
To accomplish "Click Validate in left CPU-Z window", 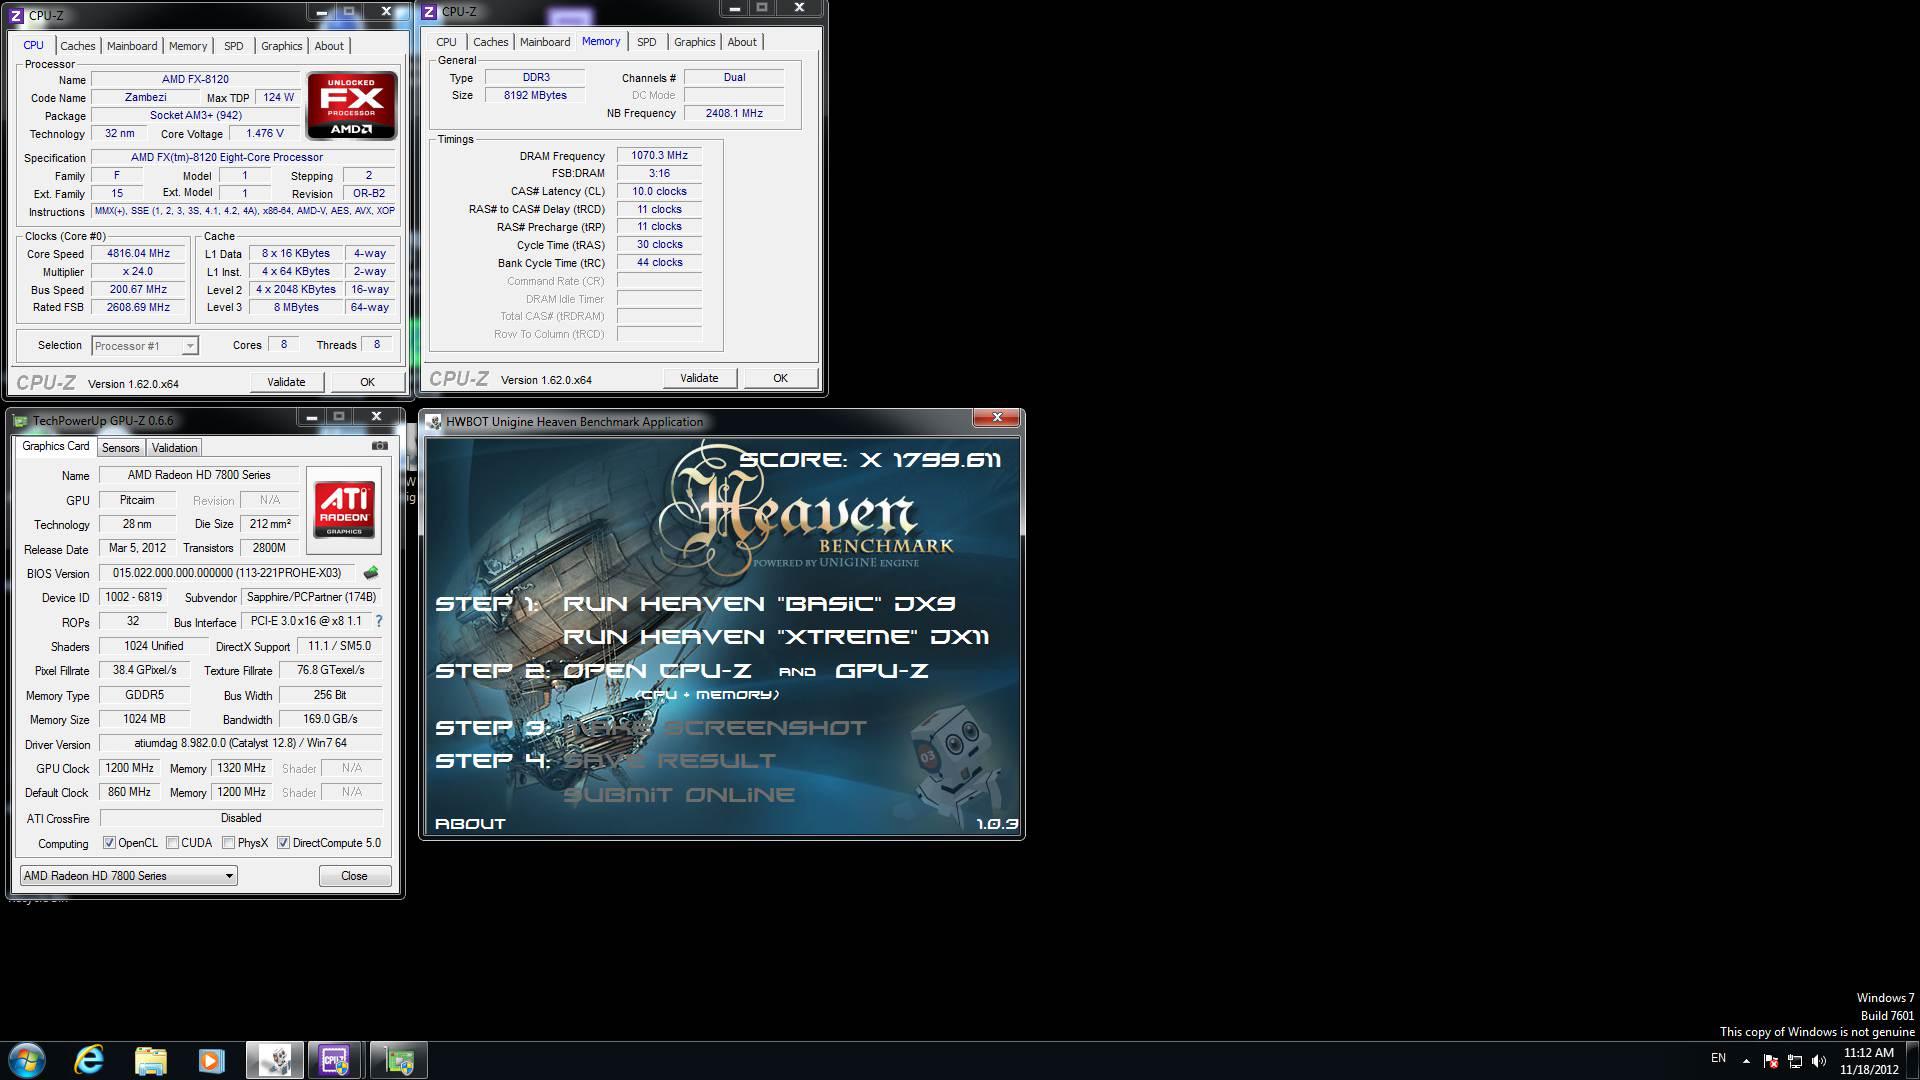I will (286, 382).
